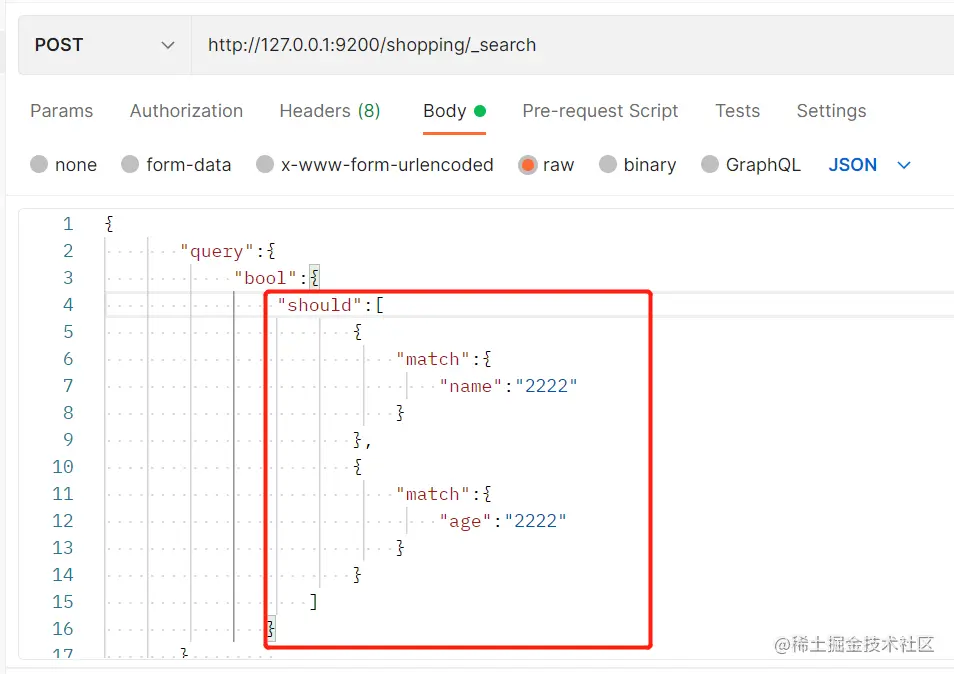Click line number 16 in the gutter
Screen dimensions: 954x674
(x=63, y=628)
